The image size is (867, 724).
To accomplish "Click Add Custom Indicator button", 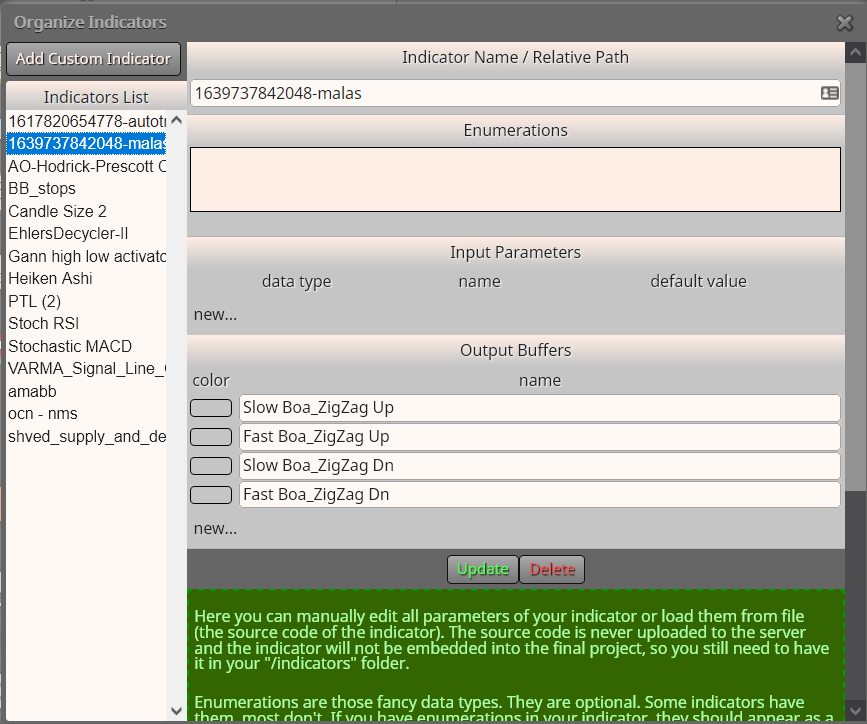I will pos(93,59).
